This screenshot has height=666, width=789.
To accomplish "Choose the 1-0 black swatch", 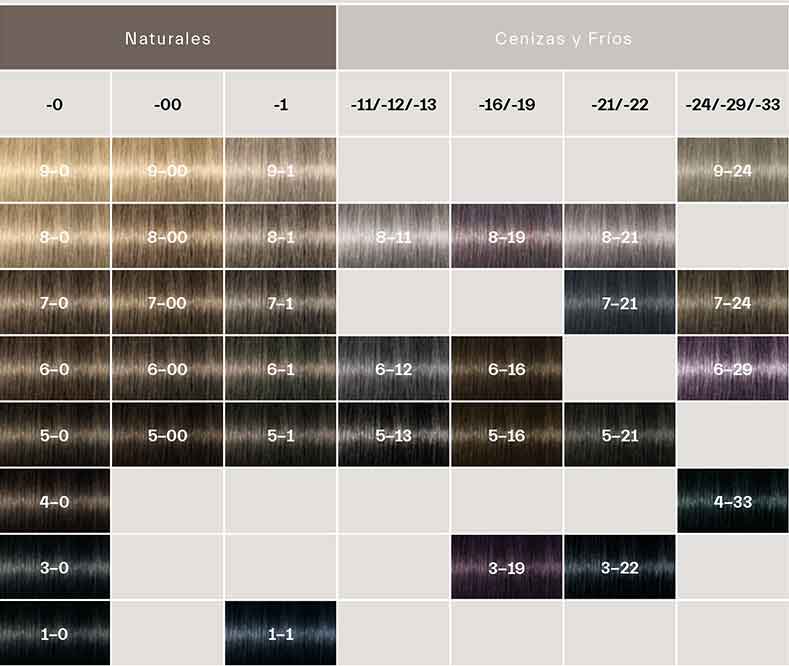I will click(x=55, y=633).
